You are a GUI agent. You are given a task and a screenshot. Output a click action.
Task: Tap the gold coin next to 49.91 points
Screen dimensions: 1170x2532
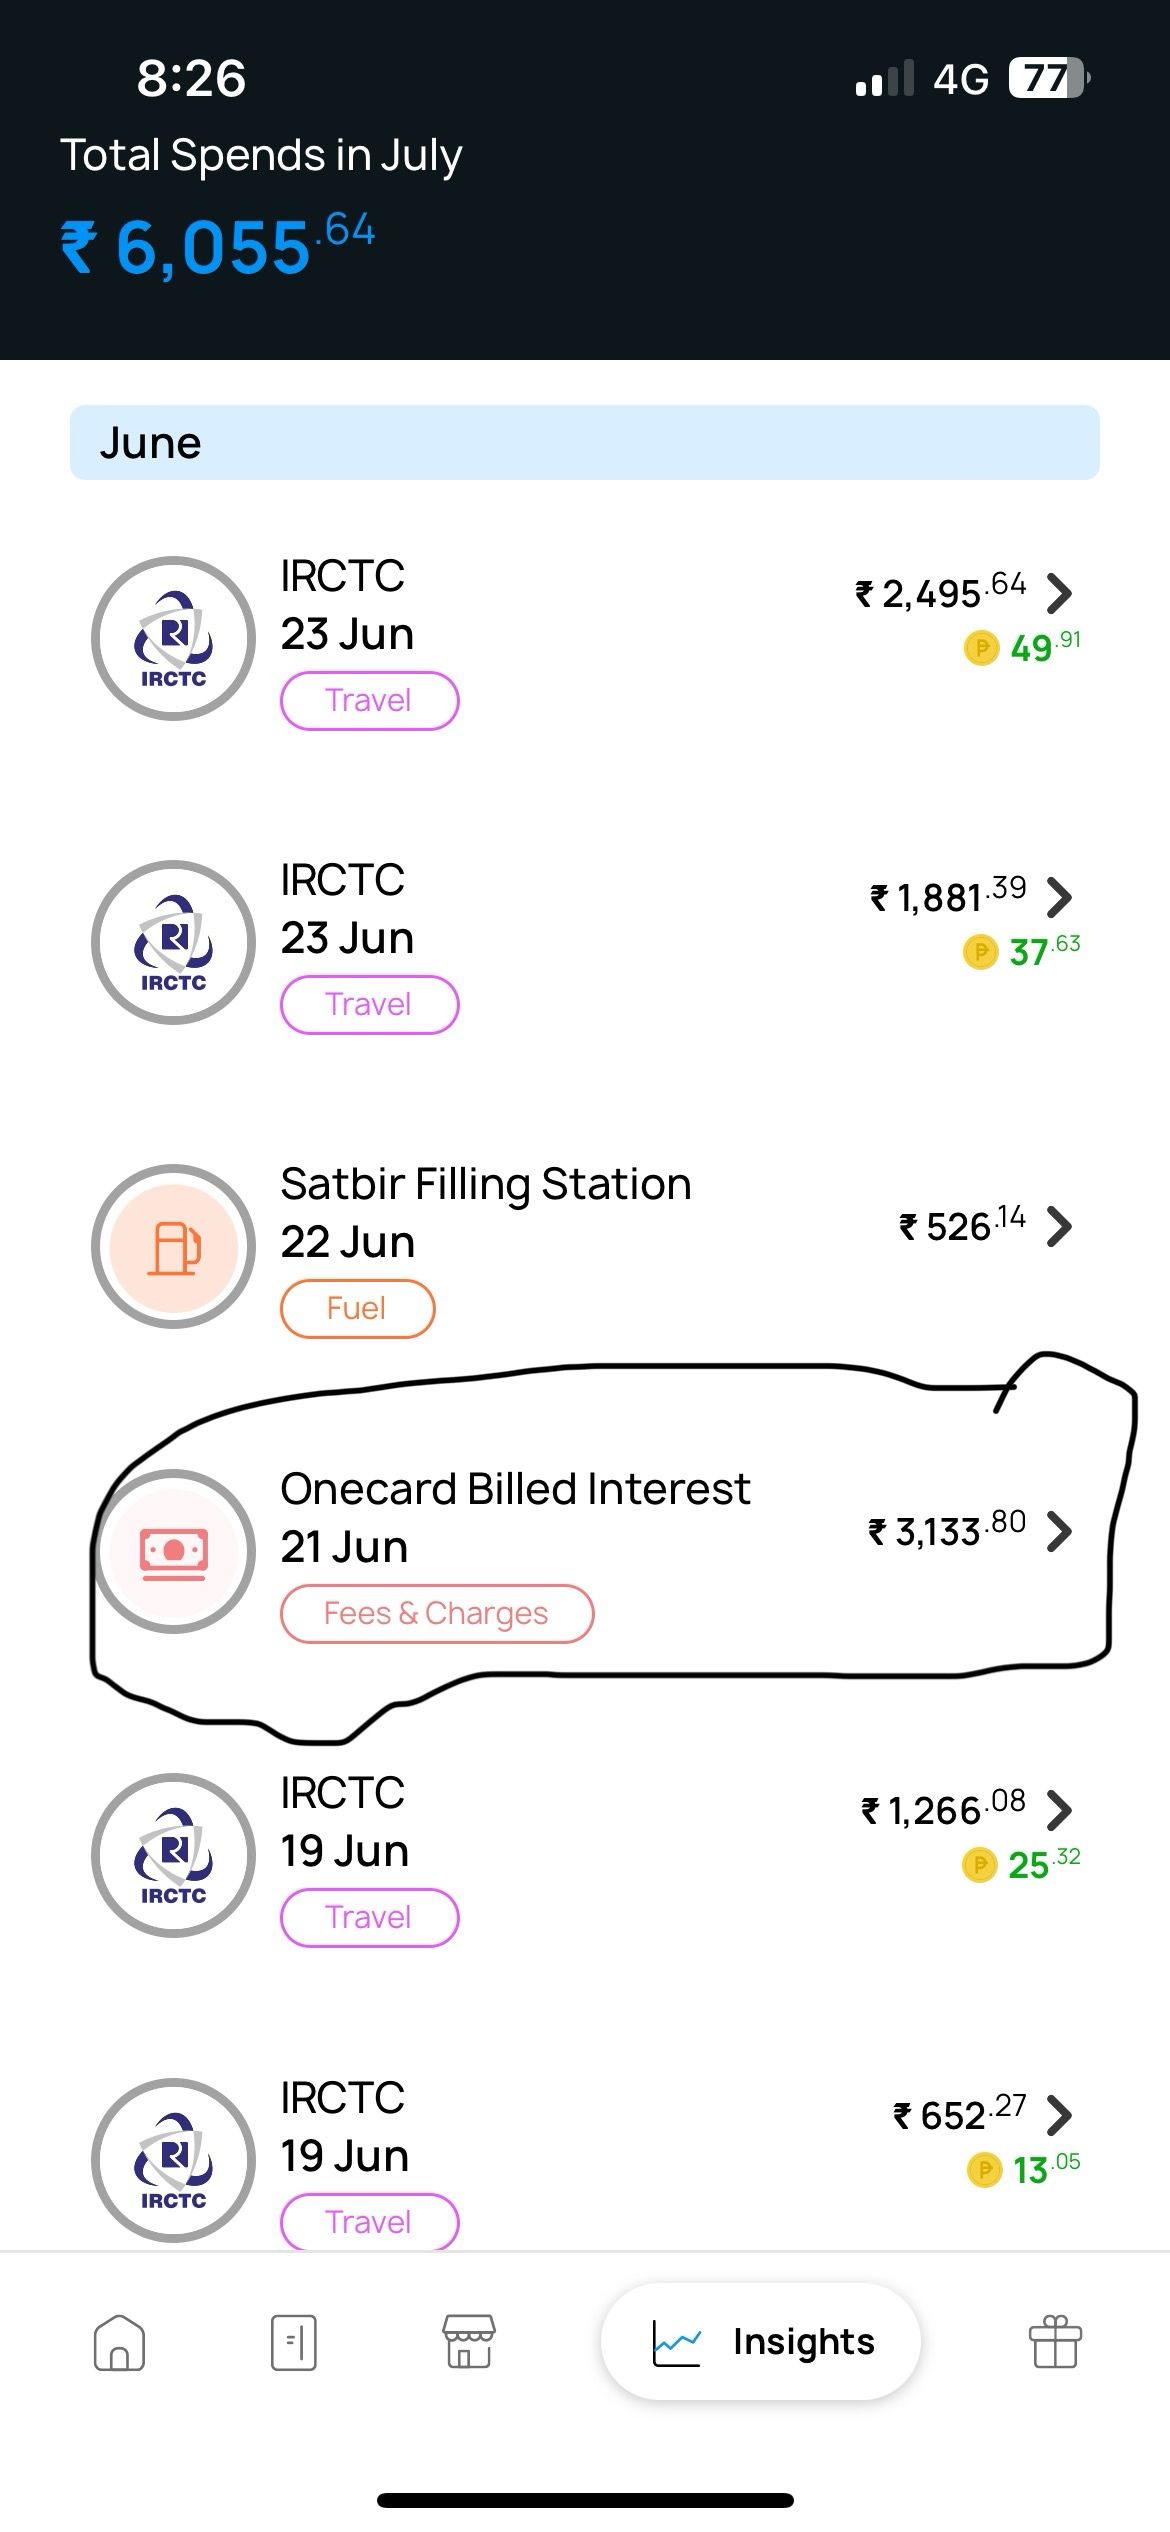[x=981, y=648]
